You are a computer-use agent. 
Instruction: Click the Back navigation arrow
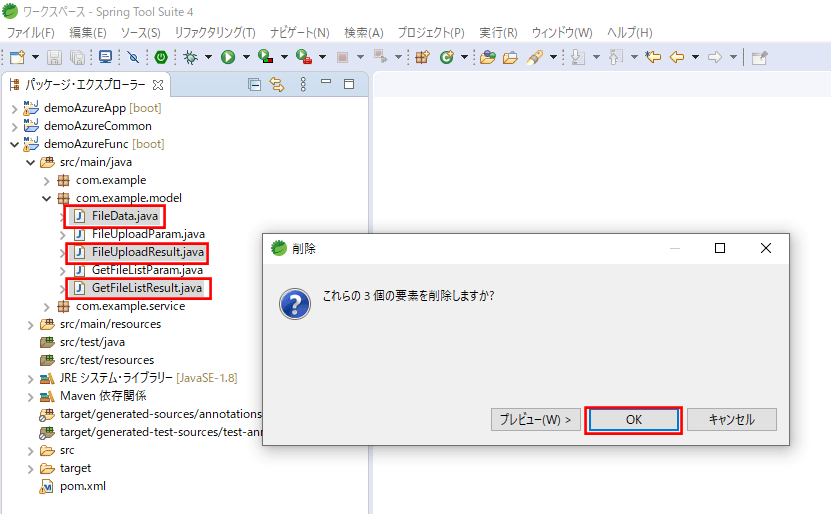click(677, 57)
